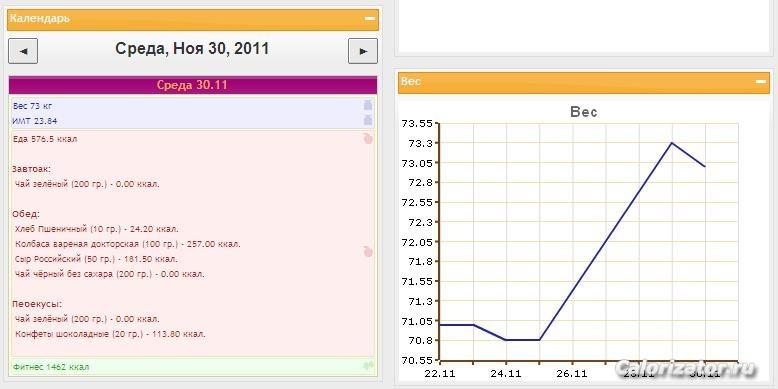Collapse the Календарь panel
The height and width of the screenshot is (389, 778).
click(370, 19)
